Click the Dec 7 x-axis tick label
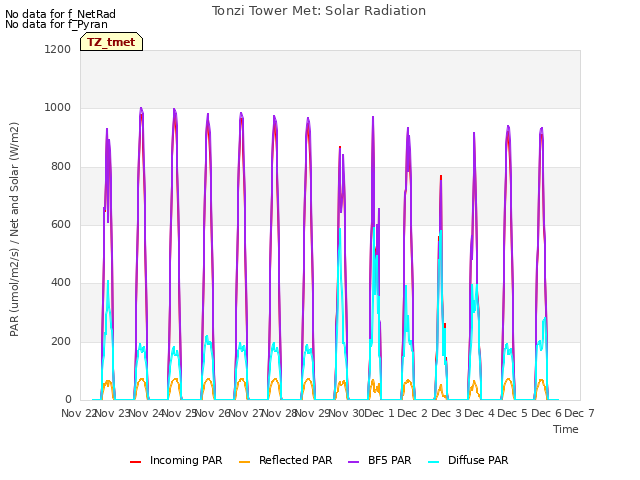The height and width of the screenshot is (480, 640). point(579,413)
